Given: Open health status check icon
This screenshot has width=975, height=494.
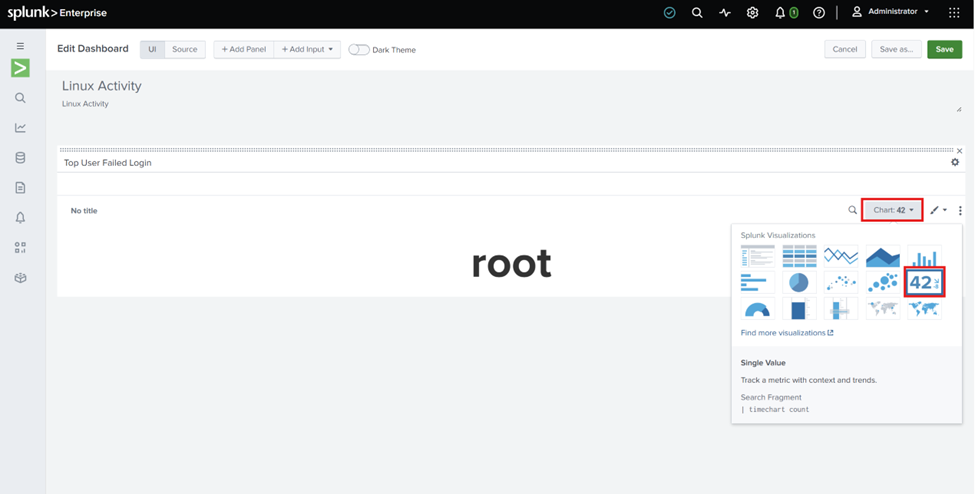Looking at the screenshot, I should (670, 12).
